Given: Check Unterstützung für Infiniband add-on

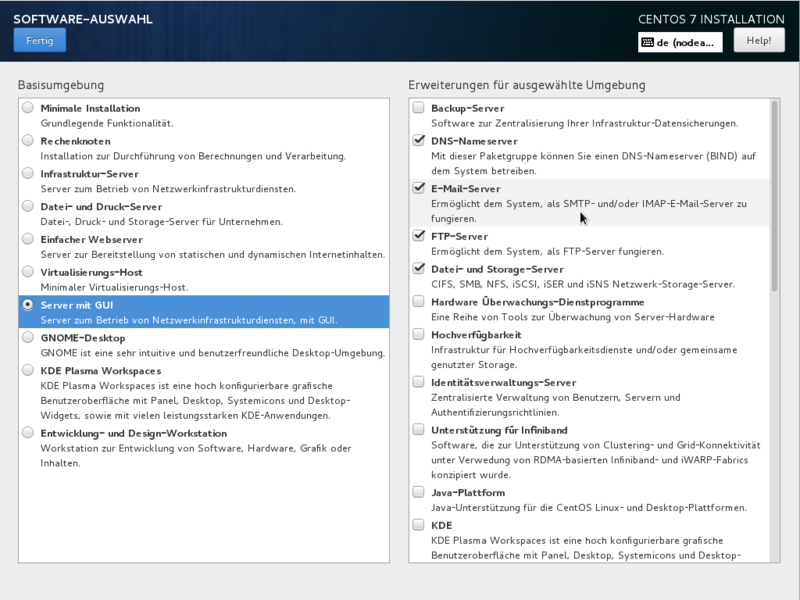Looking at the screenshot, I should tap(418, 430).
